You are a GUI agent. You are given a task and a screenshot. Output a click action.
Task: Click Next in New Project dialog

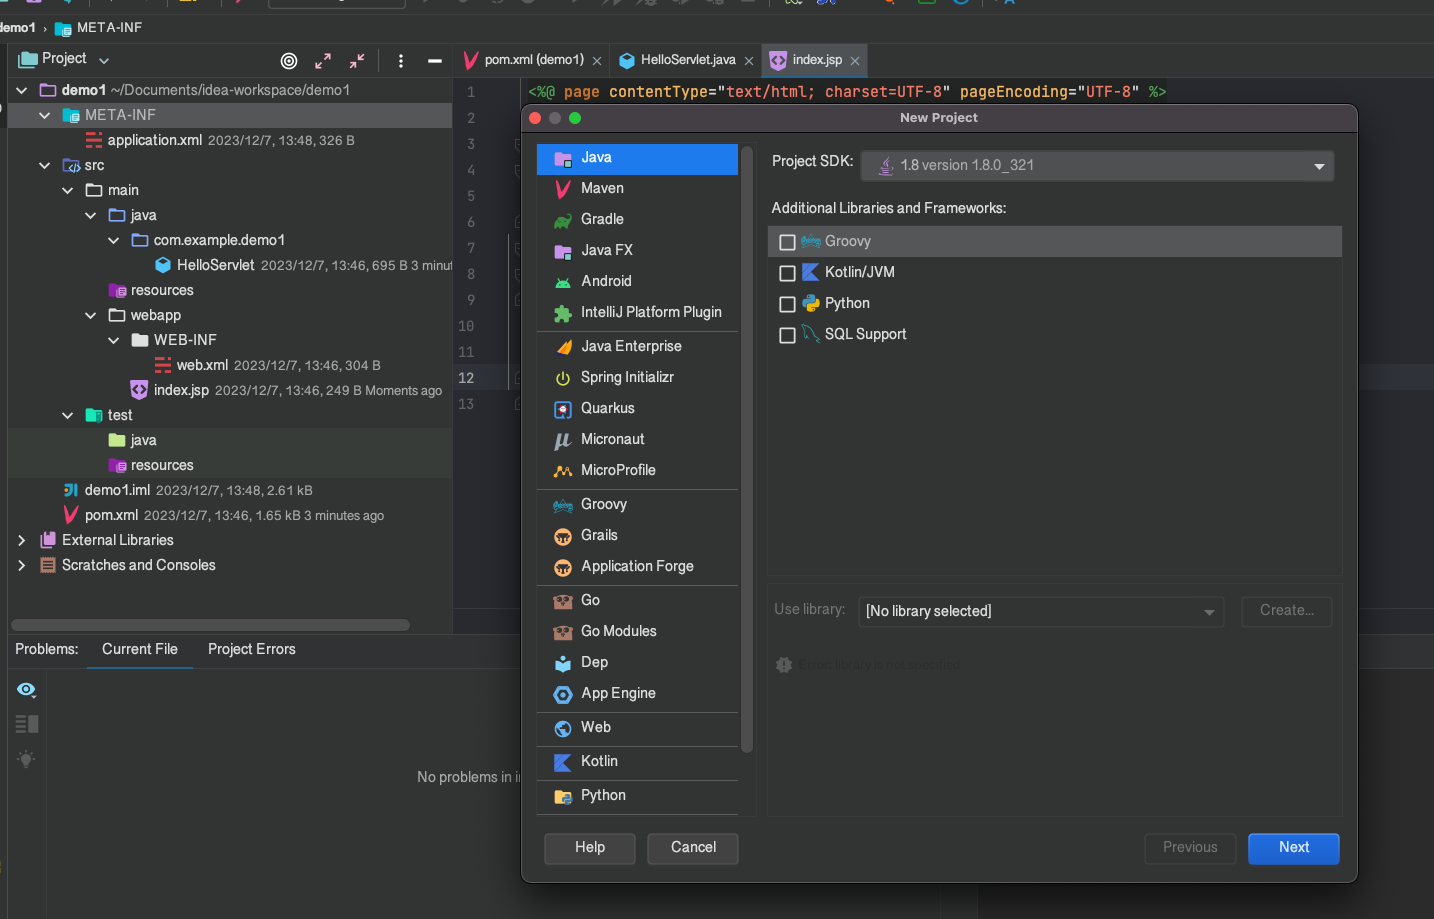[1294, 848]
